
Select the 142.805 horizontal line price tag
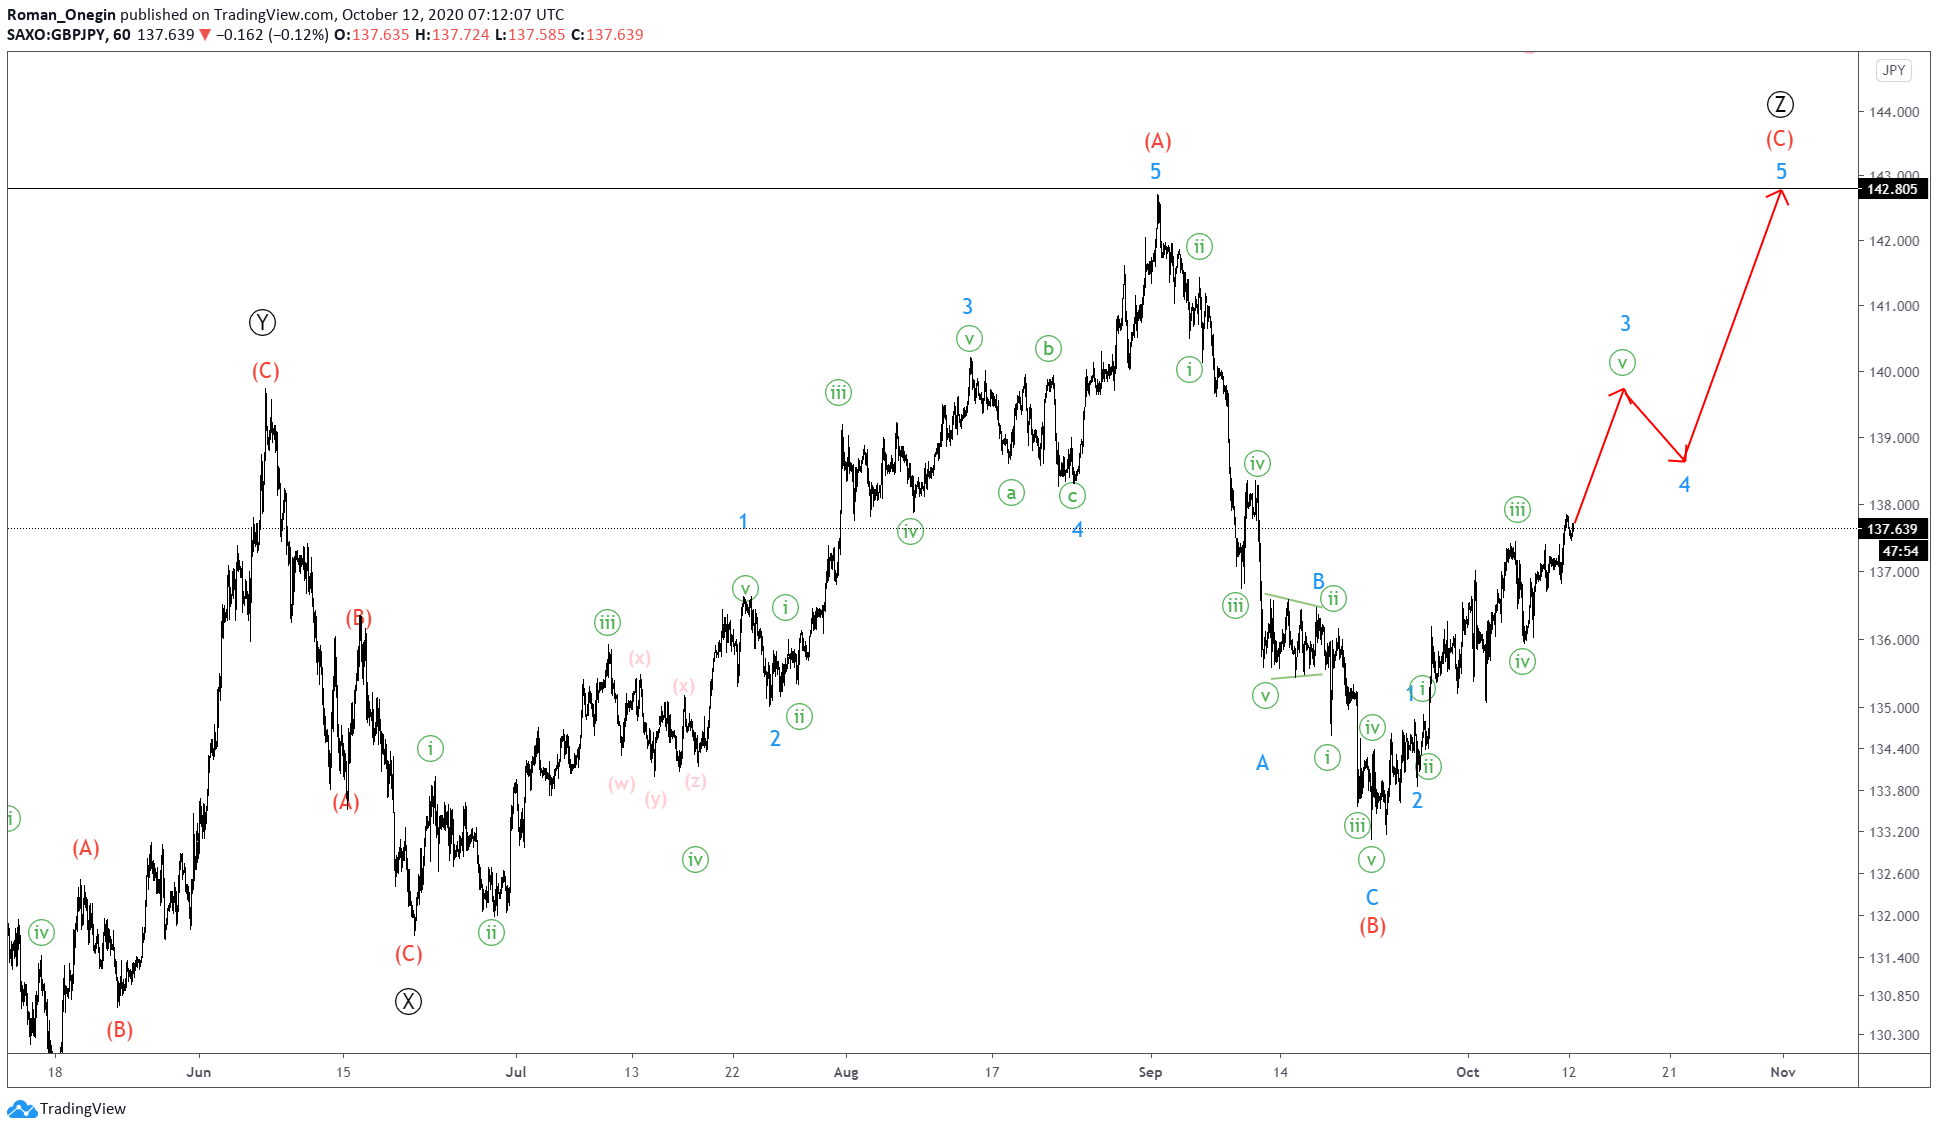1892,189
